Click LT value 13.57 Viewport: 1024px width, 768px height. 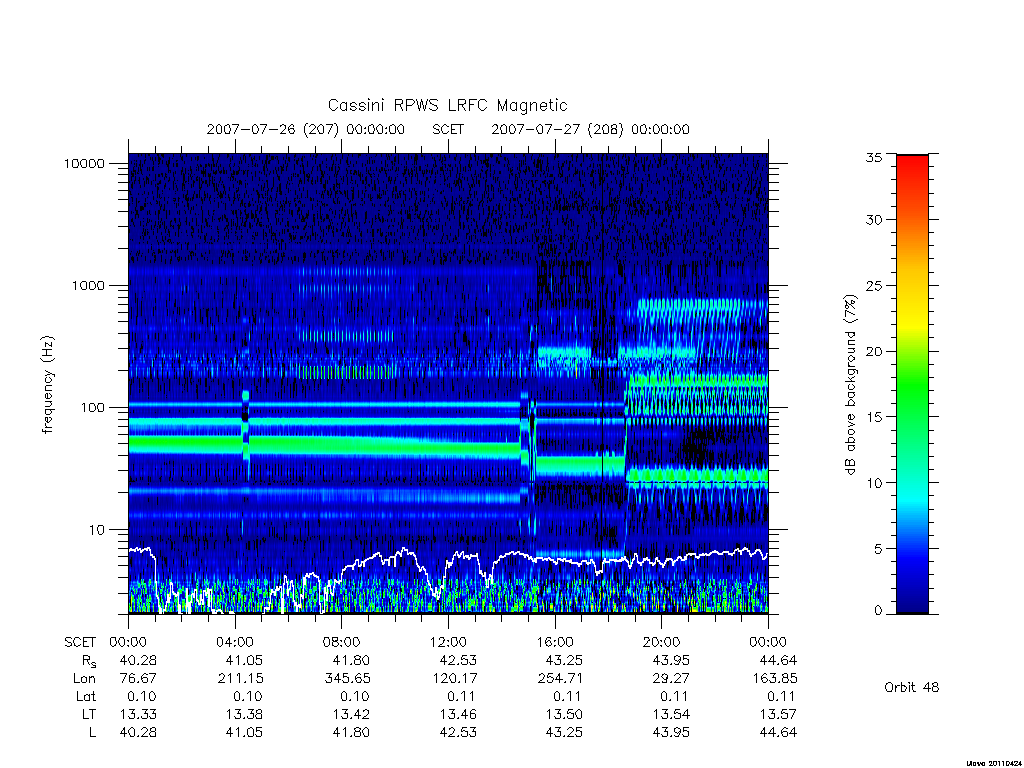point(778,715)
